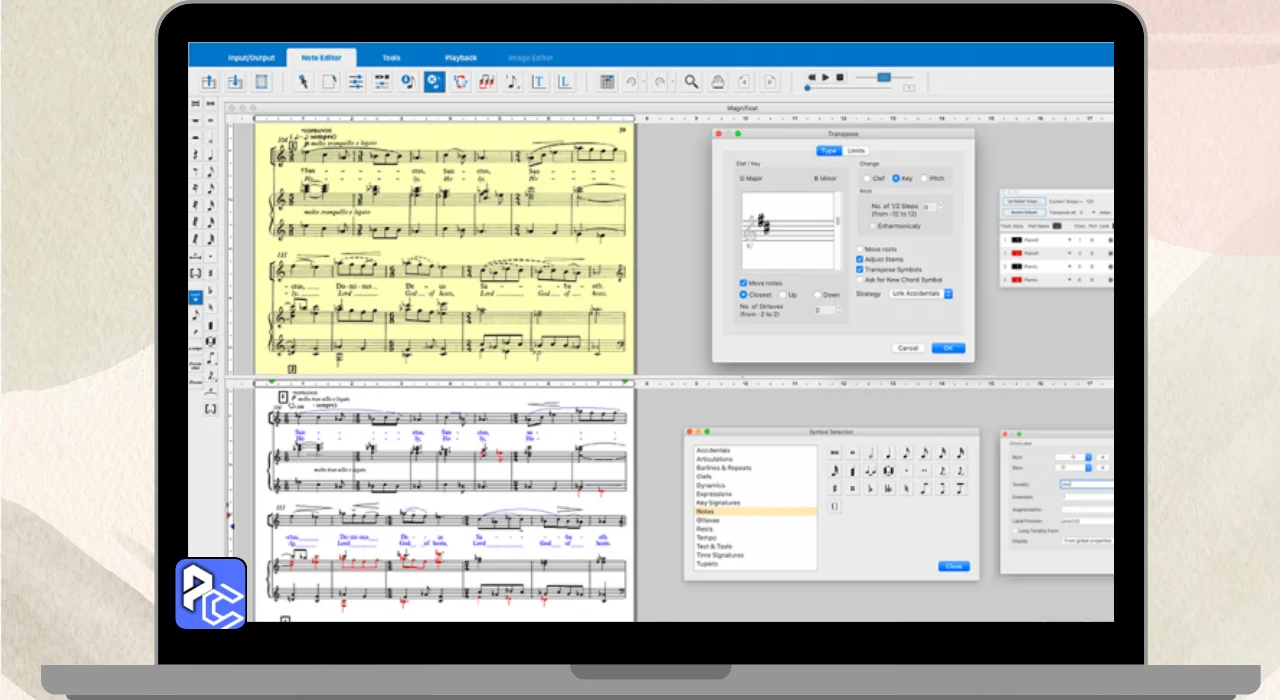Image resolution: width=1280 pixels, height=700 pixels.
Task: Uncheck the Adjust Stems checkbox
Action: click(x=860, y=259)
